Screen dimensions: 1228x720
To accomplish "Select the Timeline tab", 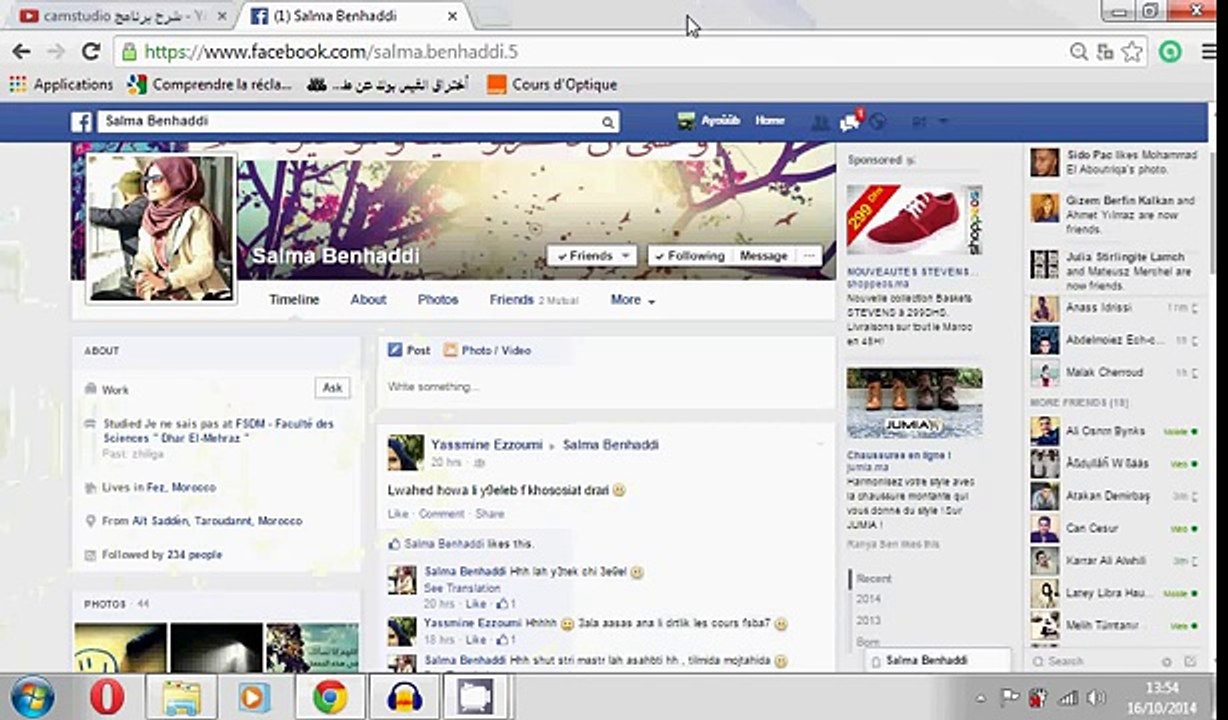I will click(x=294, y=300).
